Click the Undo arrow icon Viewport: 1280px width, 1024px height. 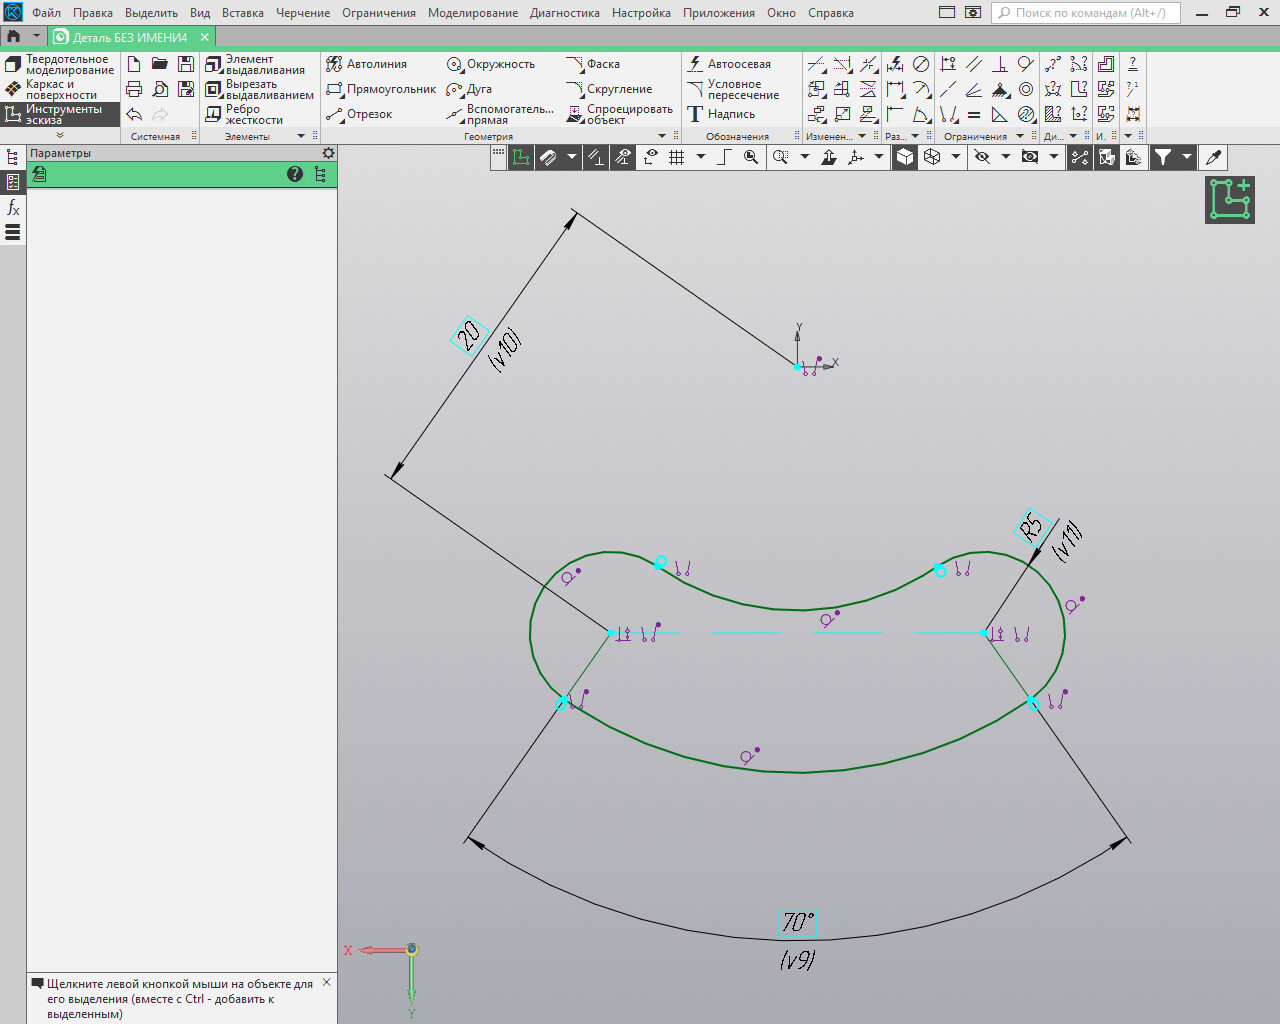134,114
